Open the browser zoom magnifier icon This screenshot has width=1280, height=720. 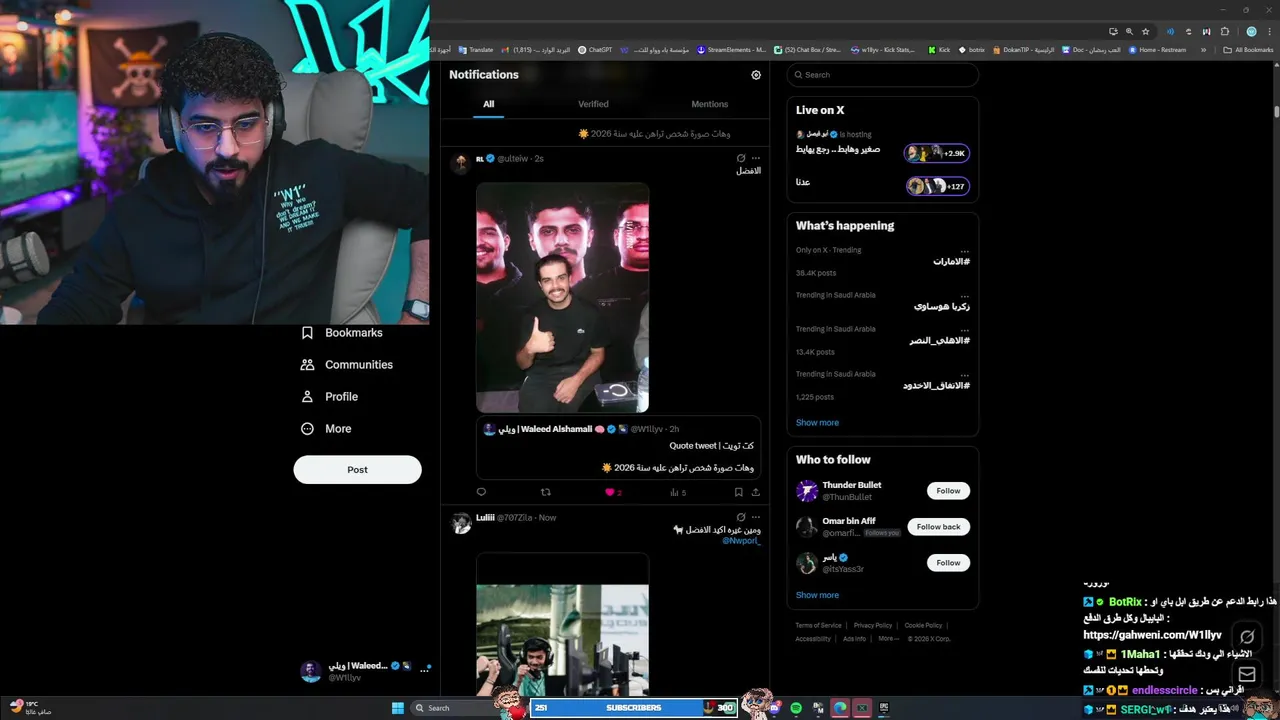pos(1129,31)
